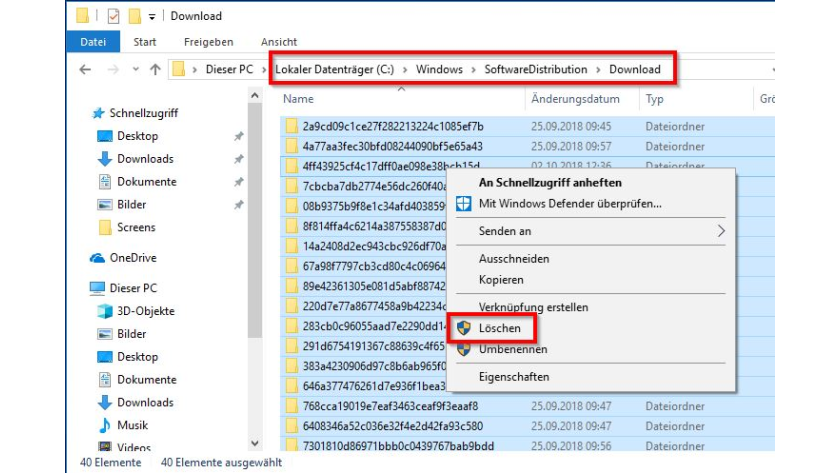Open Dokumente under Dieser PC
Image resolution: width=840 pixels, height=473 pixels.
pyautogui.click(x=147, y=379)
